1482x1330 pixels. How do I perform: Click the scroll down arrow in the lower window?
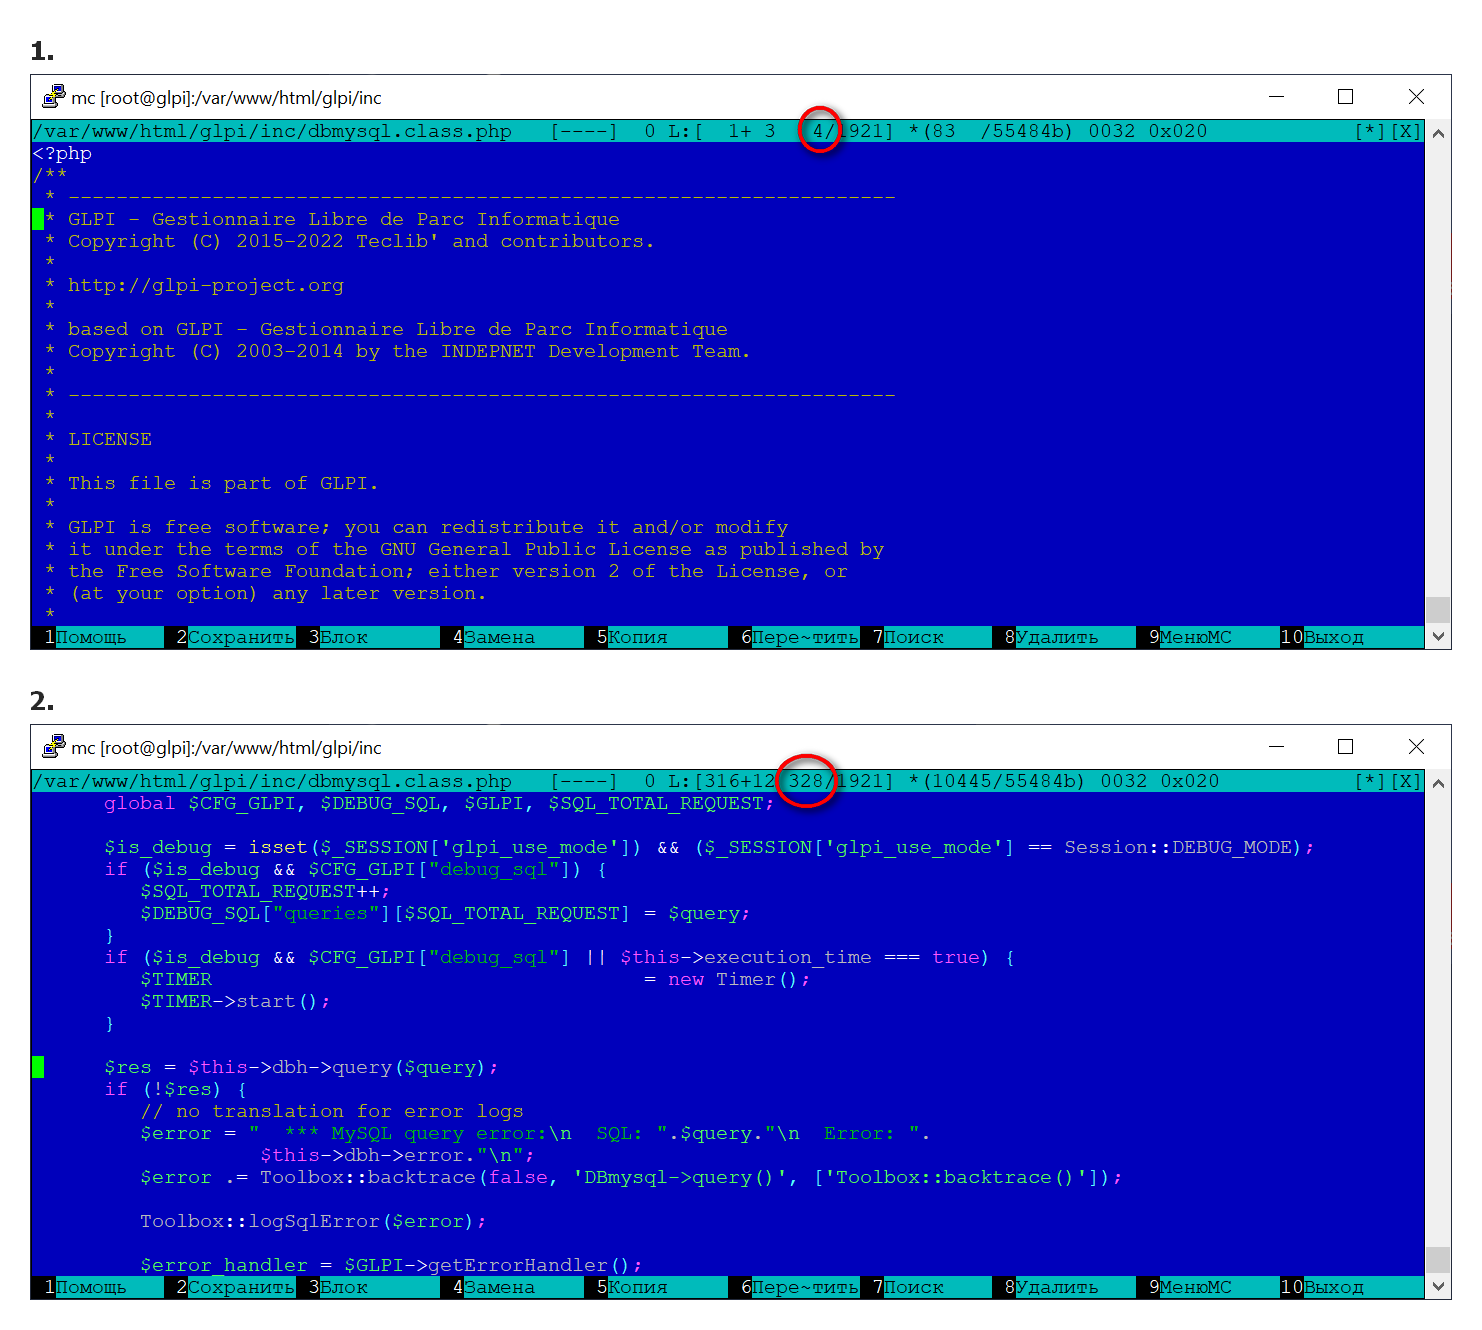[x=1438, y=1286]
